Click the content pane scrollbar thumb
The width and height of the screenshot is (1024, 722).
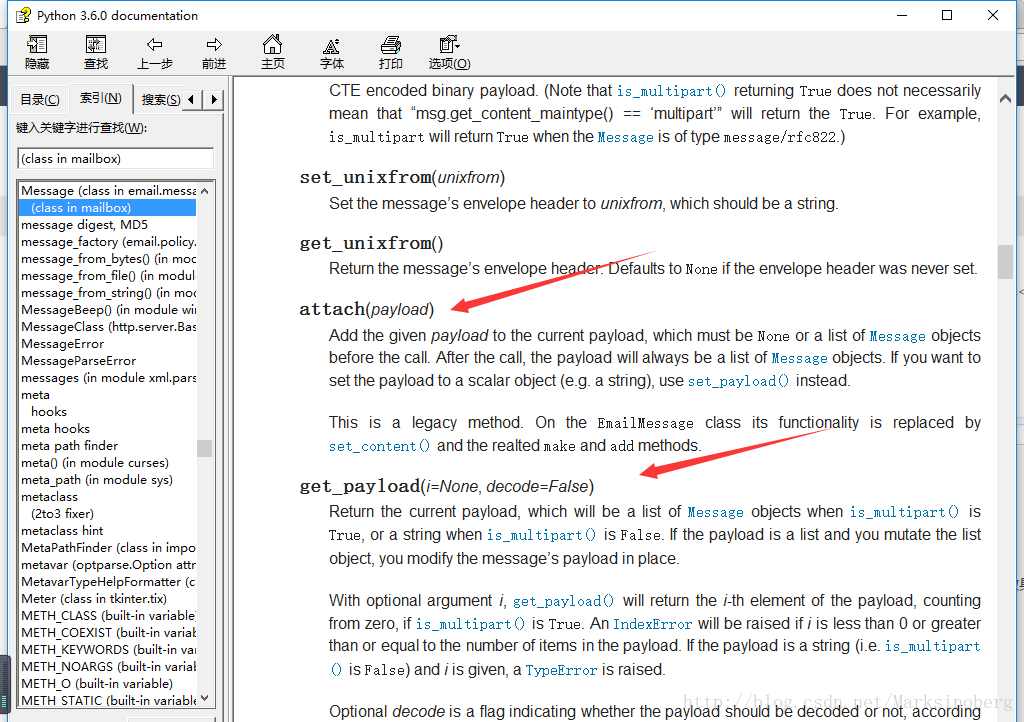point(1006,262)
